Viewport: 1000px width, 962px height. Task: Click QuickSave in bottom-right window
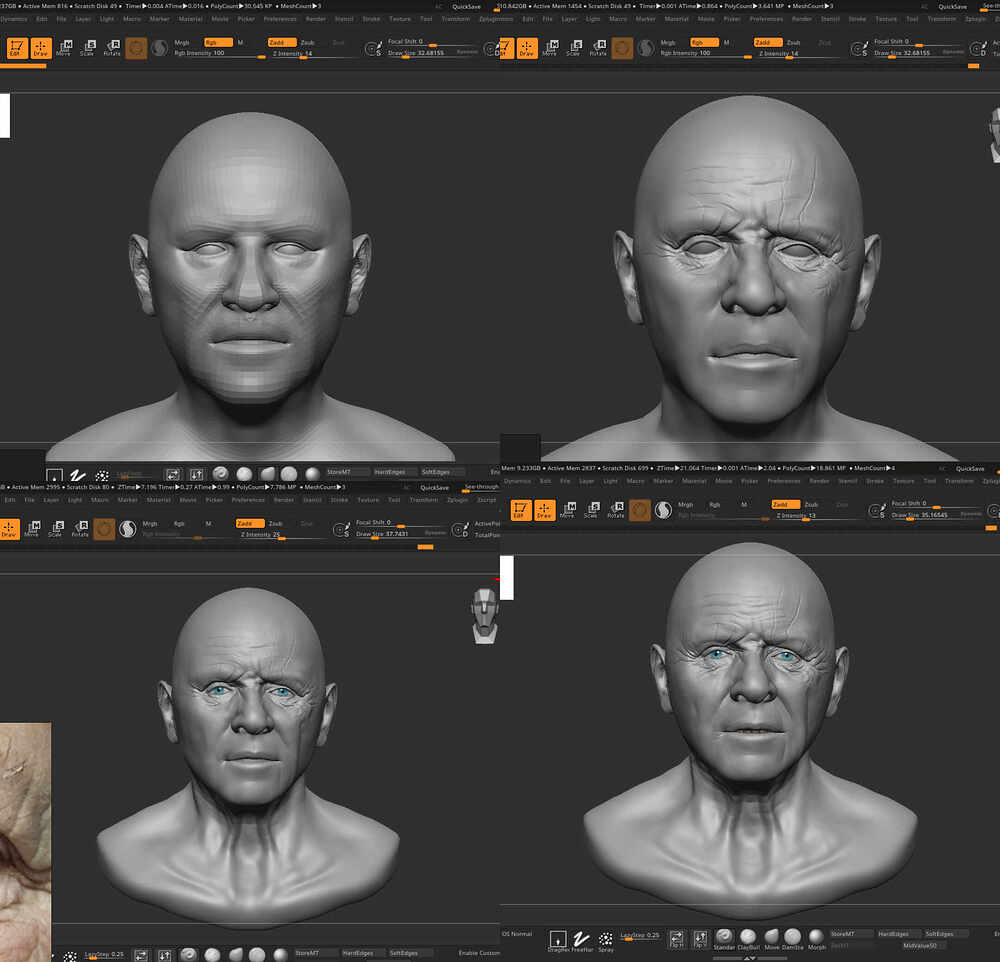pyautogui.click(x=970, y=468)
